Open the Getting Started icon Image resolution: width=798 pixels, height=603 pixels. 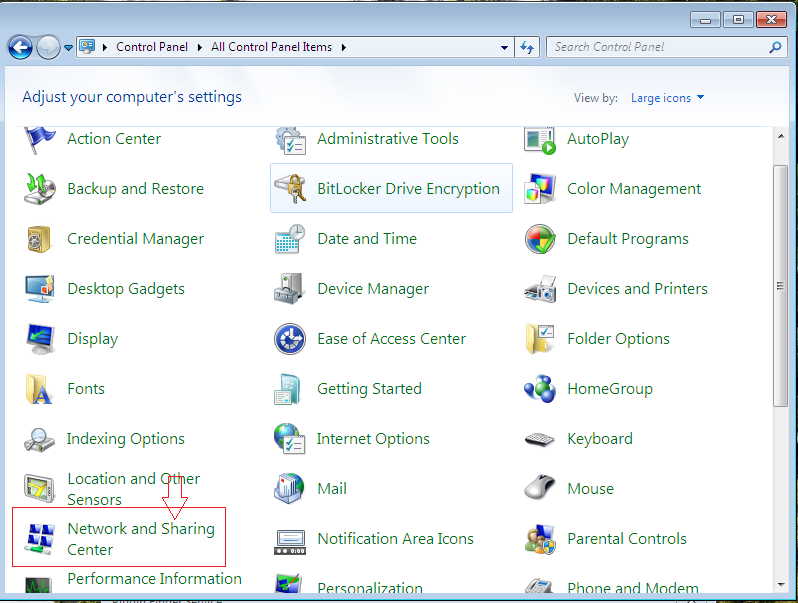tap(288, 389)
